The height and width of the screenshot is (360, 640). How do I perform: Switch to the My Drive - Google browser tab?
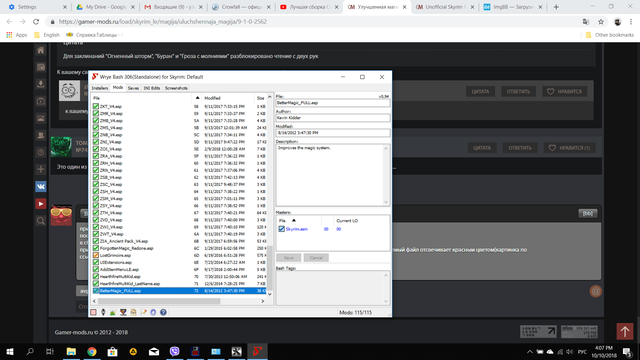pyautogui.click(x=105, y=7)
